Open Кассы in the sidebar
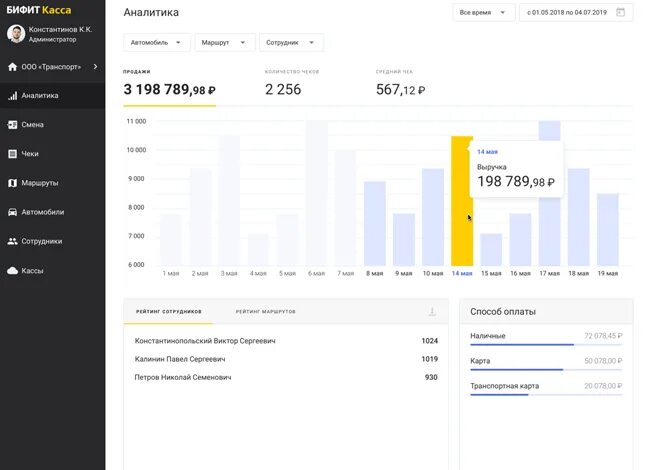 (53, 271)
